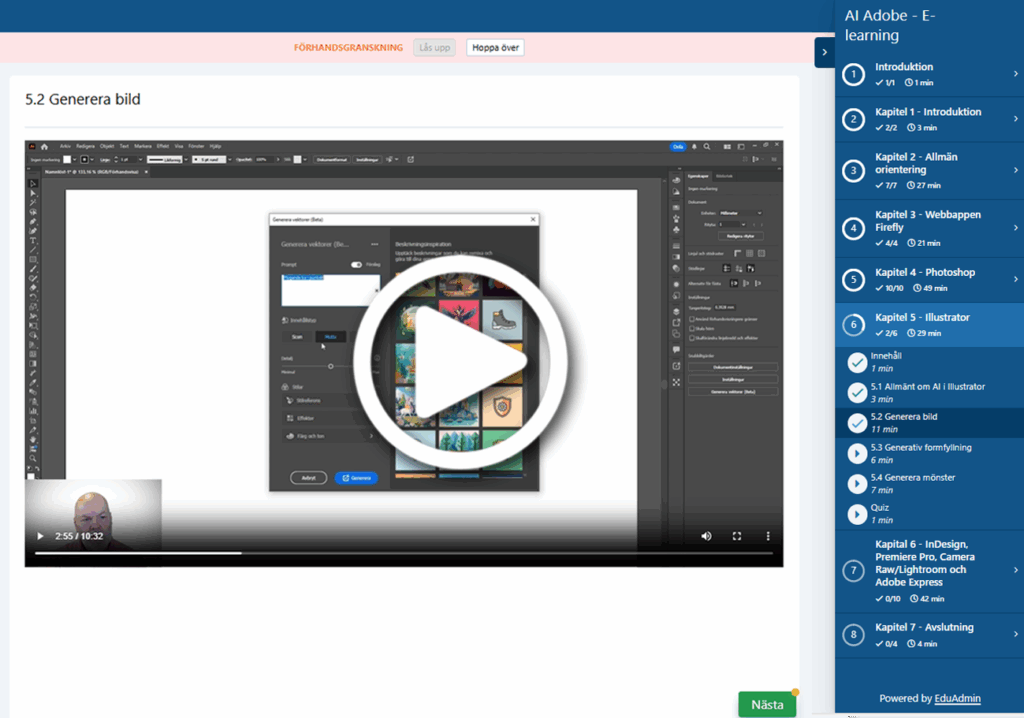
Task: Click the Home icon in the video's Illustrator
Action: 44,147
